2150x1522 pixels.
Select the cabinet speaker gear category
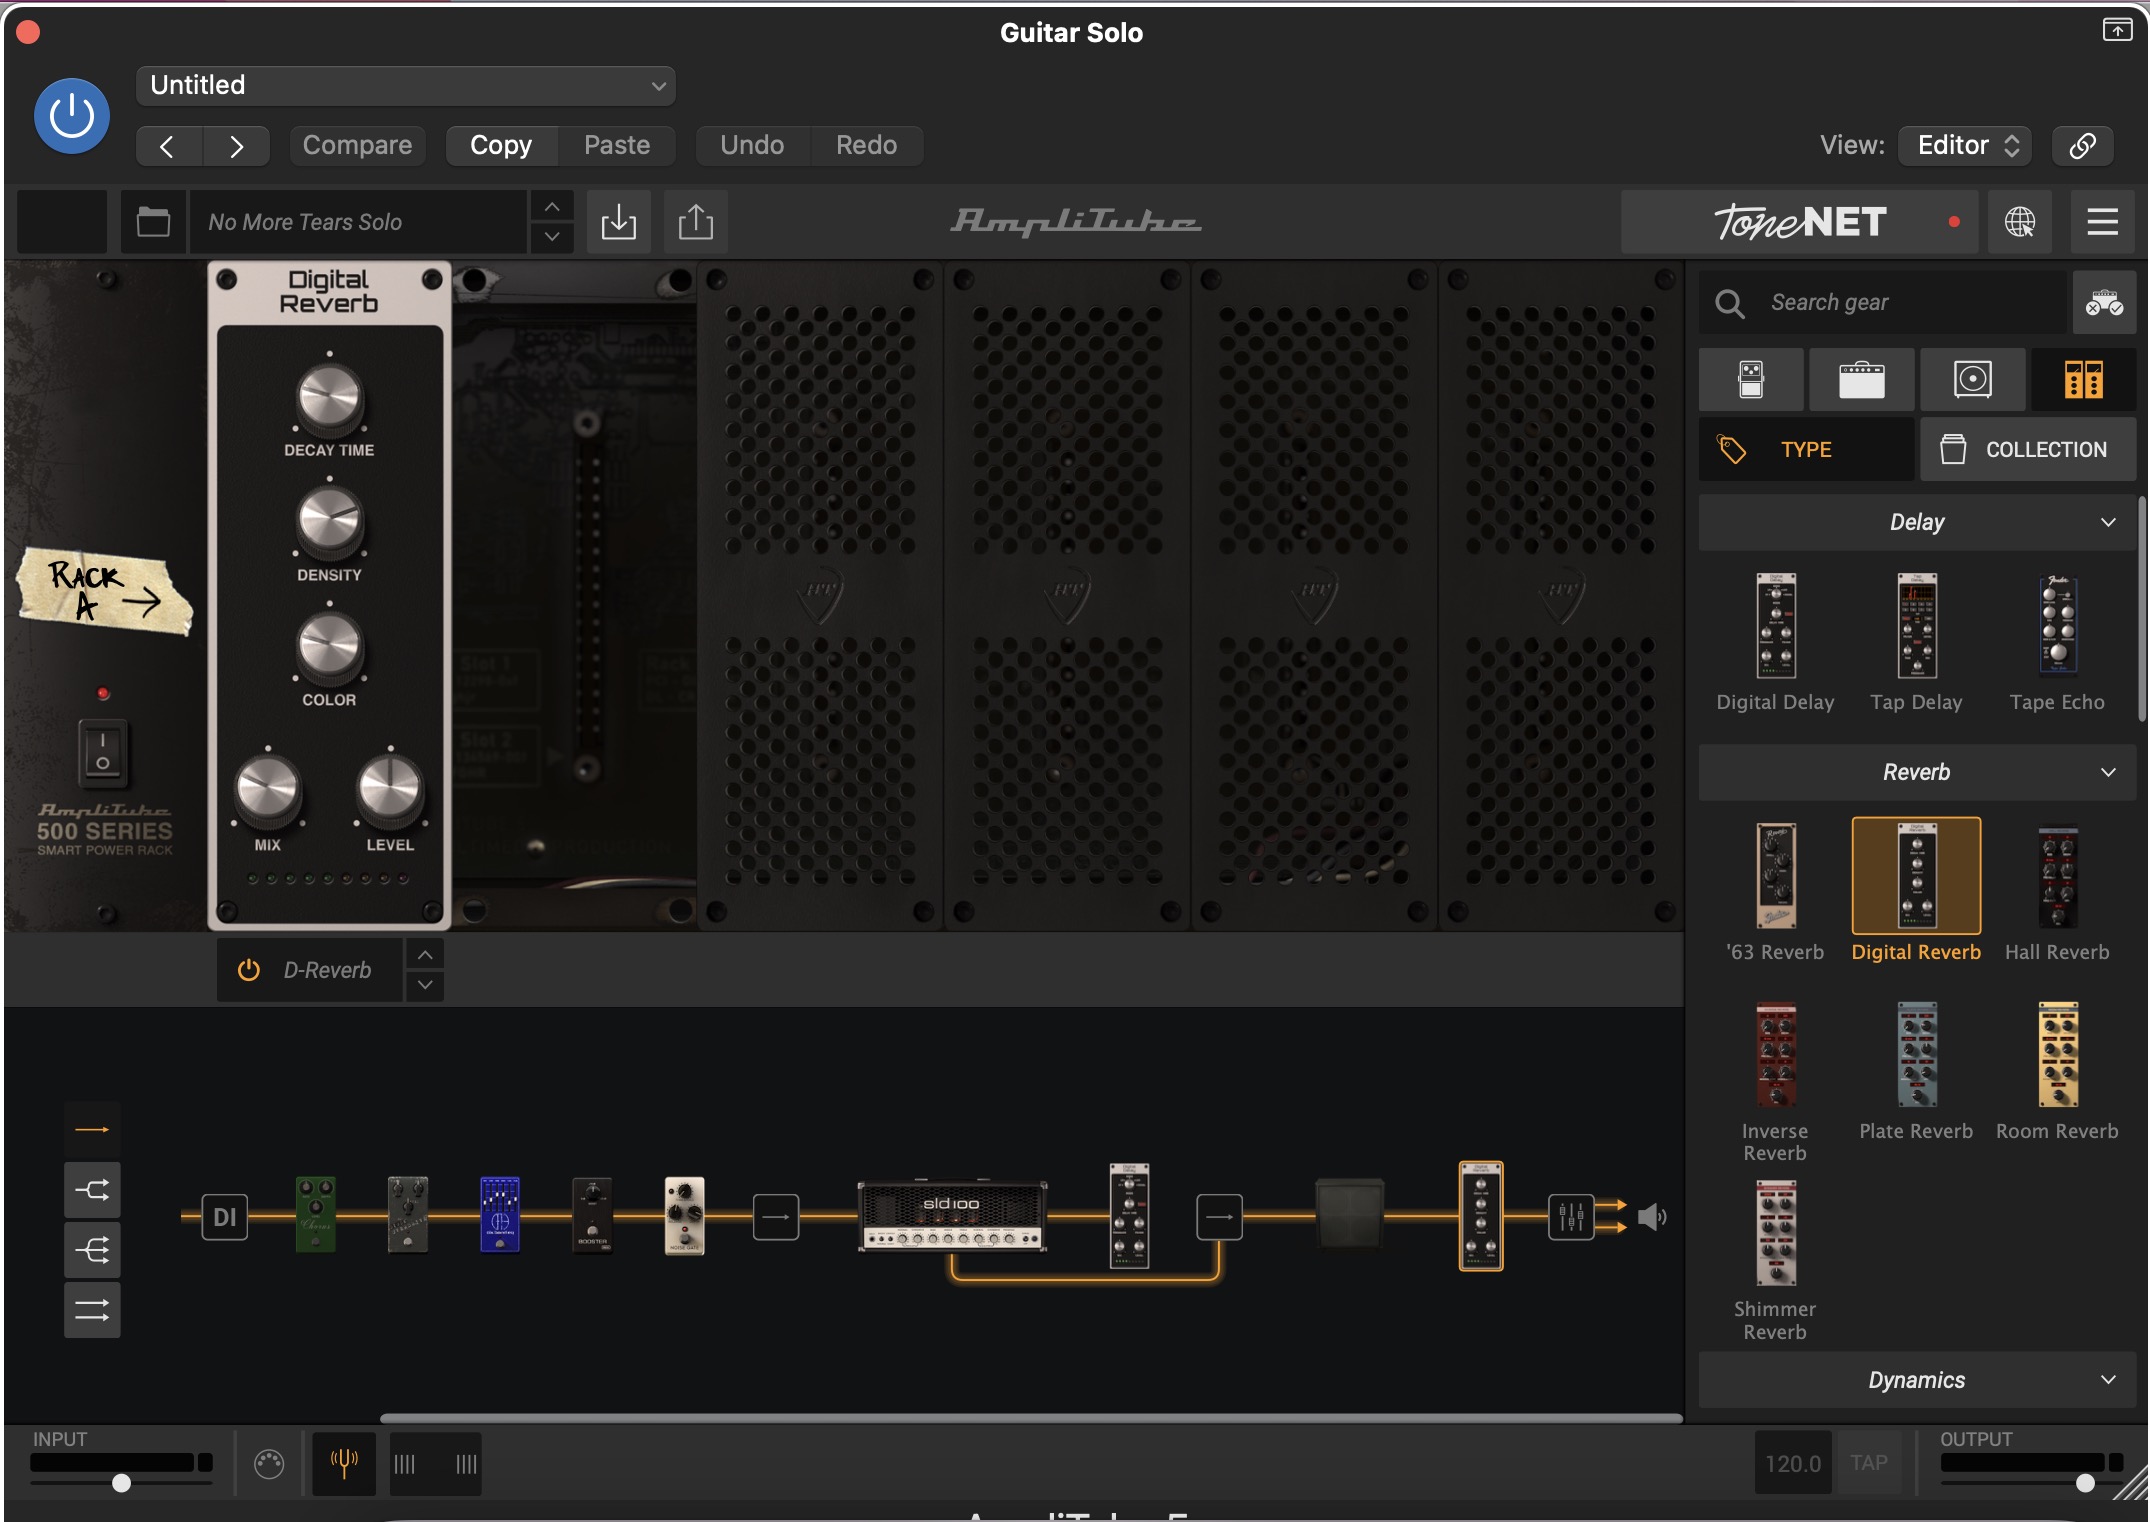tap(1972, 380)
